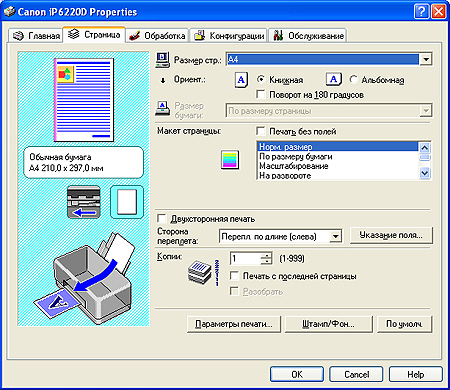Select the Книжная orientation radio button
450x390 pixels.
[261, 79]
